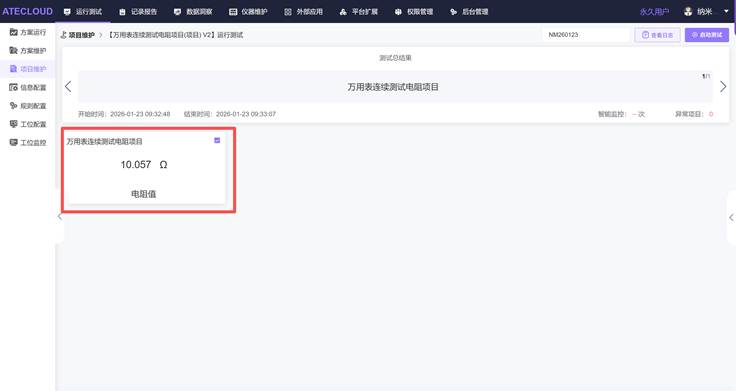Select the 工位配置 sidebar icon
The height and width of the screenshot is (391, 736).
pyautogui.click(x=14, y=124)
